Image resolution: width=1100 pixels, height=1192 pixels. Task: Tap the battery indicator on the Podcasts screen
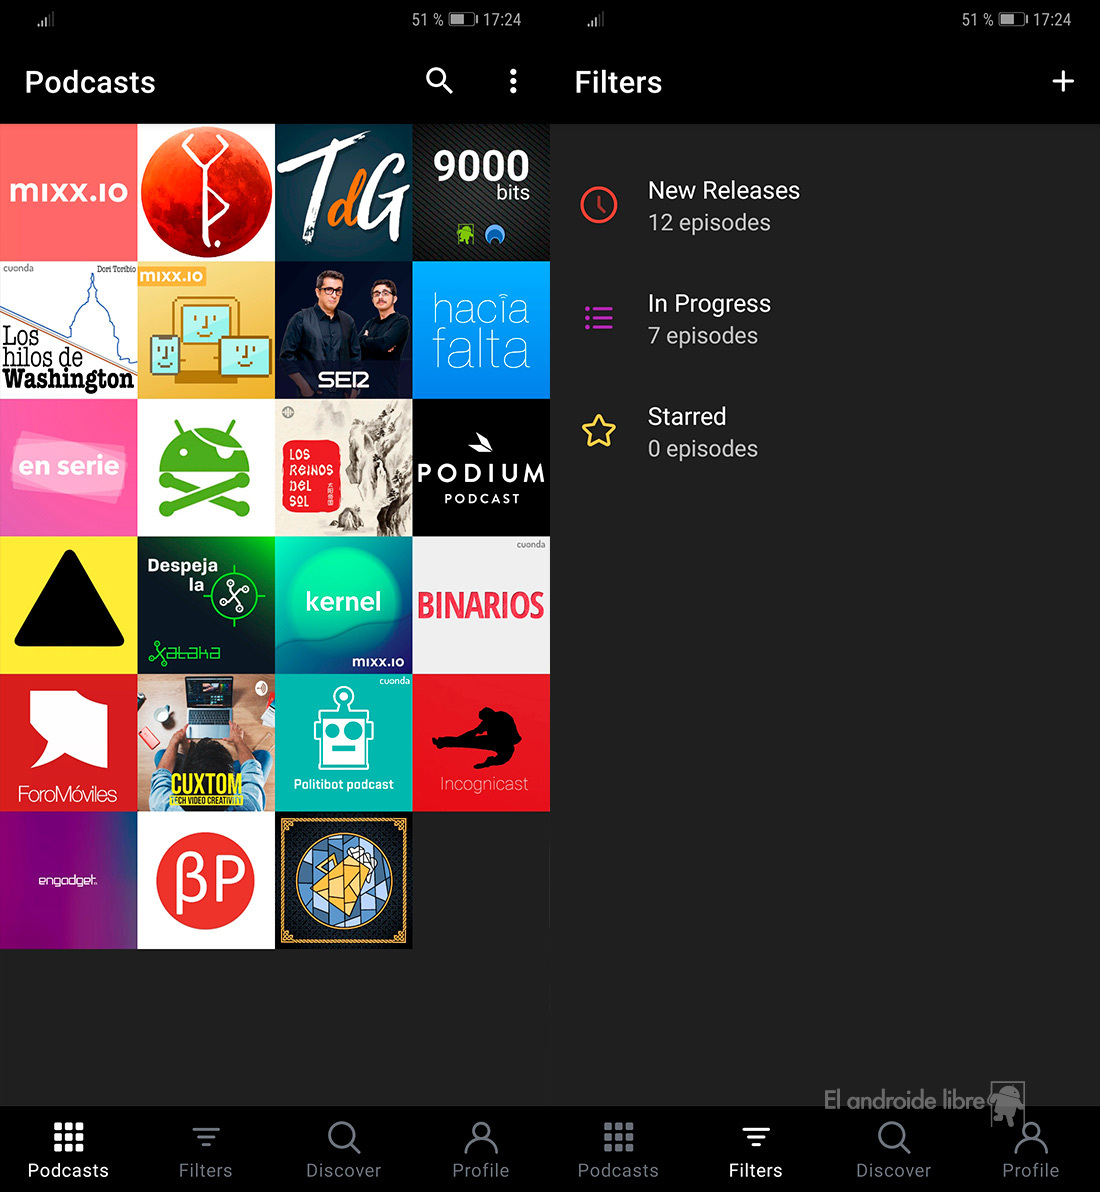click(x=462, y=19)
